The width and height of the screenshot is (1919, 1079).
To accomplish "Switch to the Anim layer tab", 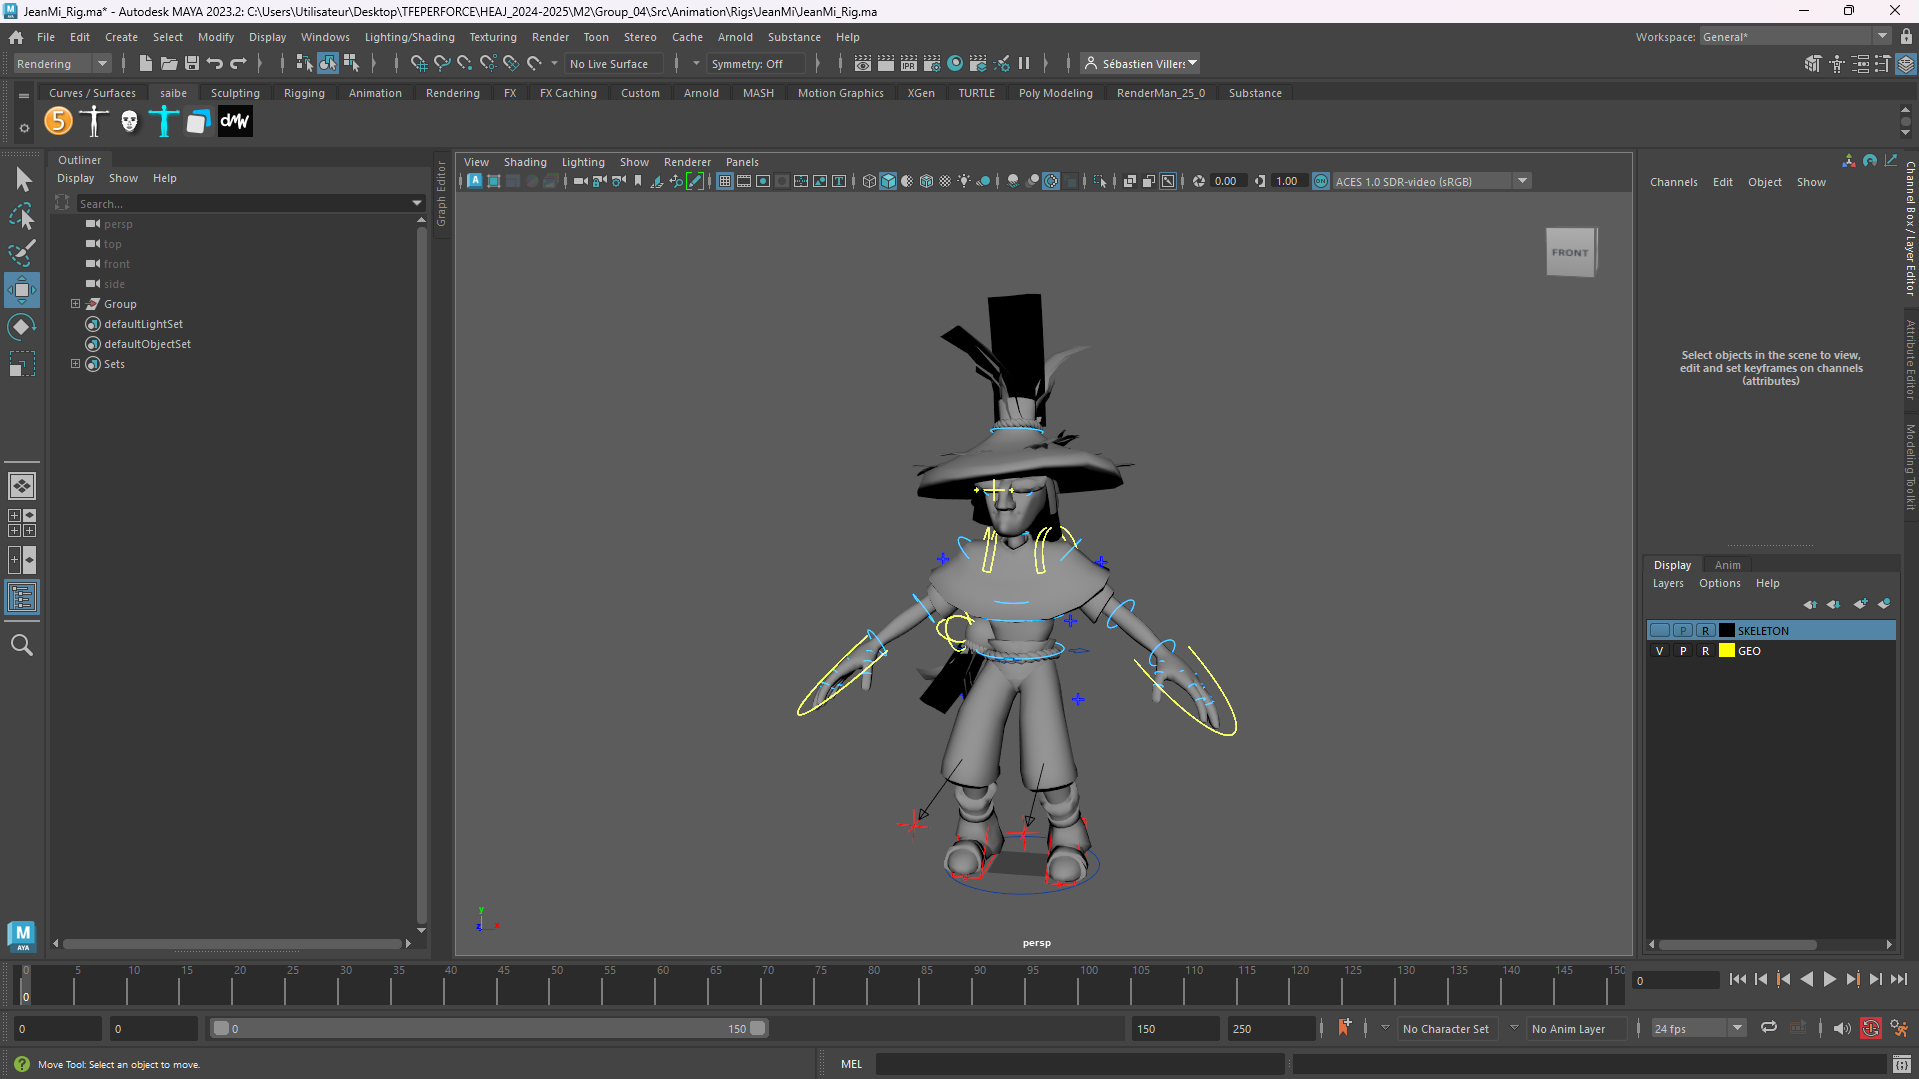I will coord(1727,565).
